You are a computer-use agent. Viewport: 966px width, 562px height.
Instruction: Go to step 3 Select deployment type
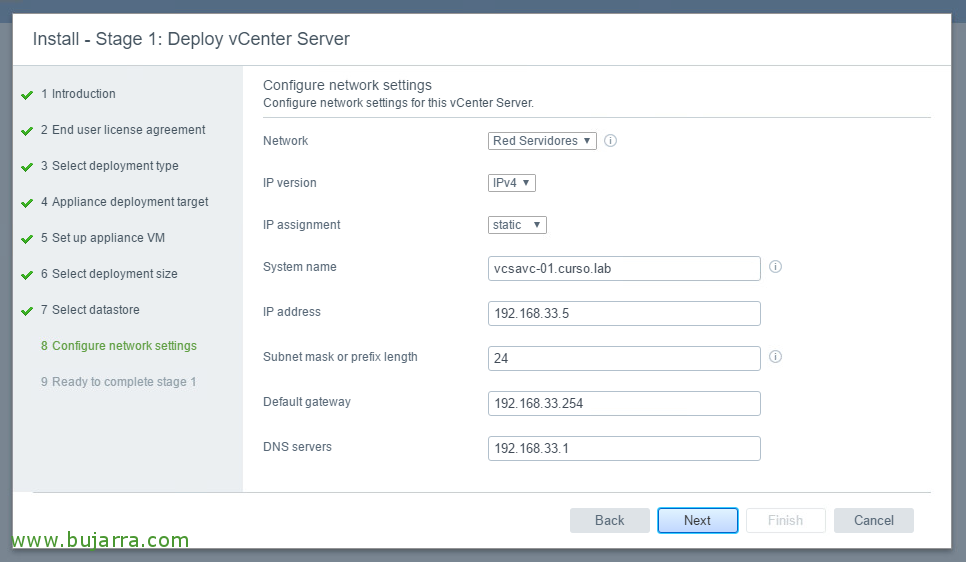110,166
